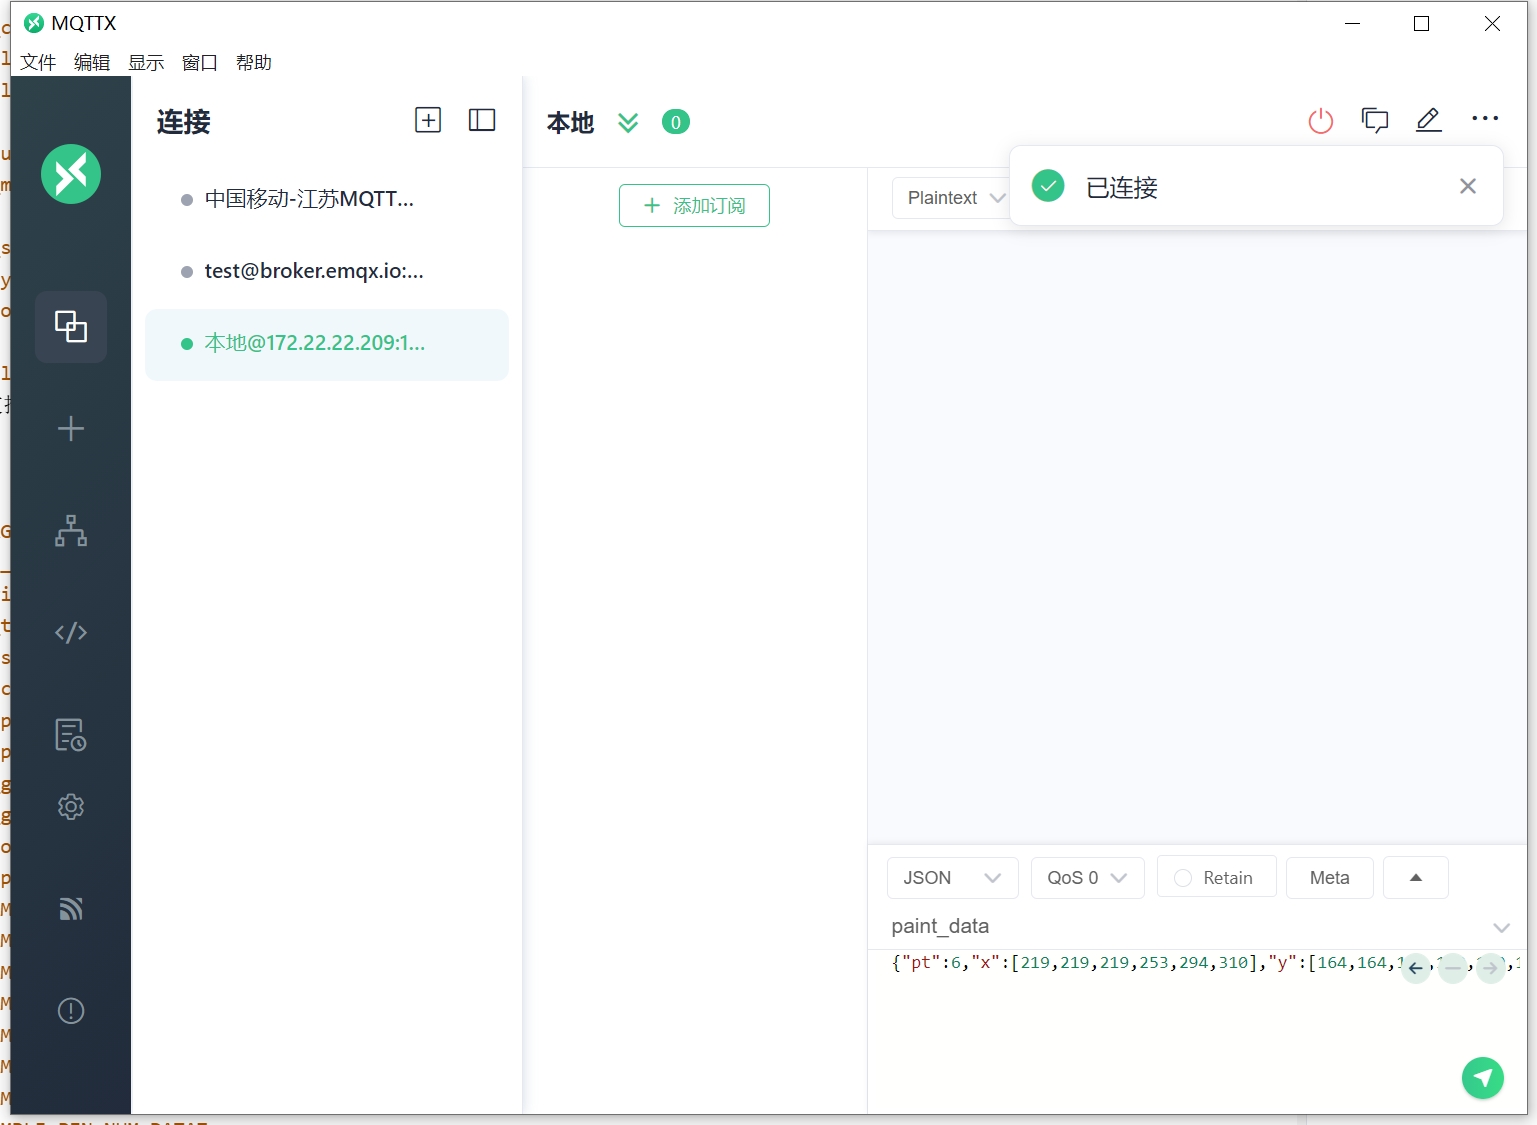Image resolution: width=1537 pixels, height=1125 pixels.
Task: Clear payload history with the minus button
Action: click(1453, 968)
